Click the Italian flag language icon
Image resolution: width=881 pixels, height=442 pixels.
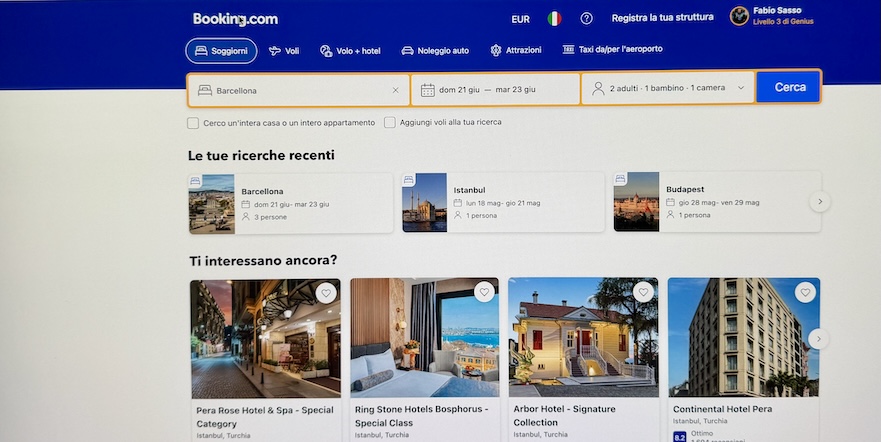pos(554,19)
